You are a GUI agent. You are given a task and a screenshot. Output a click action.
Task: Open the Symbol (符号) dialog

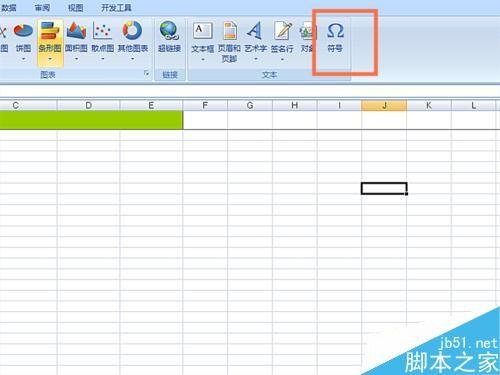pyautogui.click(x=335, y=36)
